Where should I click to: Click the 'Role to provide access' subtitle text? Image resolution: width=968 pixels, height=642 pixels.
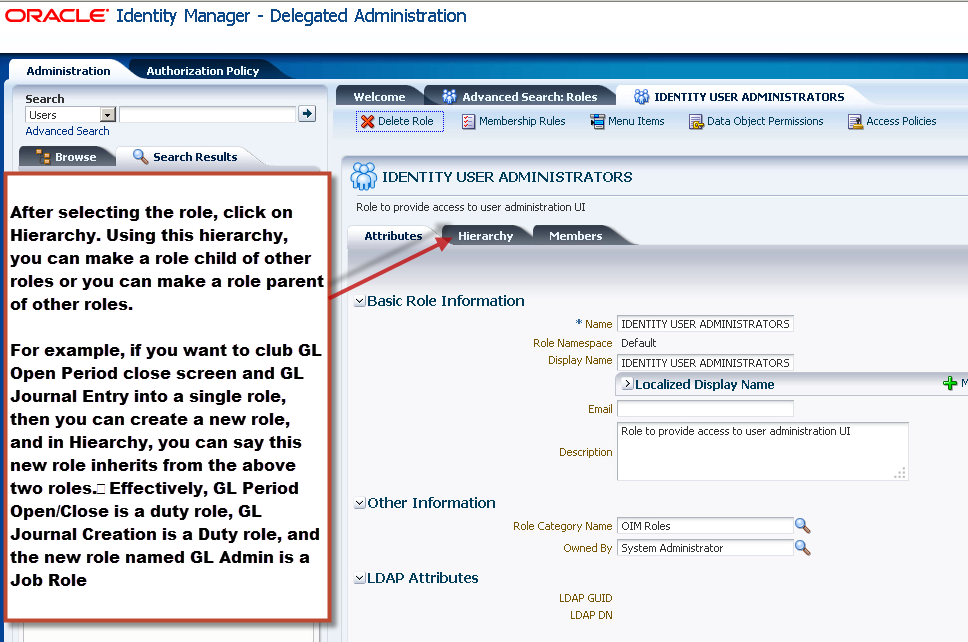click(x=470, y=207)
